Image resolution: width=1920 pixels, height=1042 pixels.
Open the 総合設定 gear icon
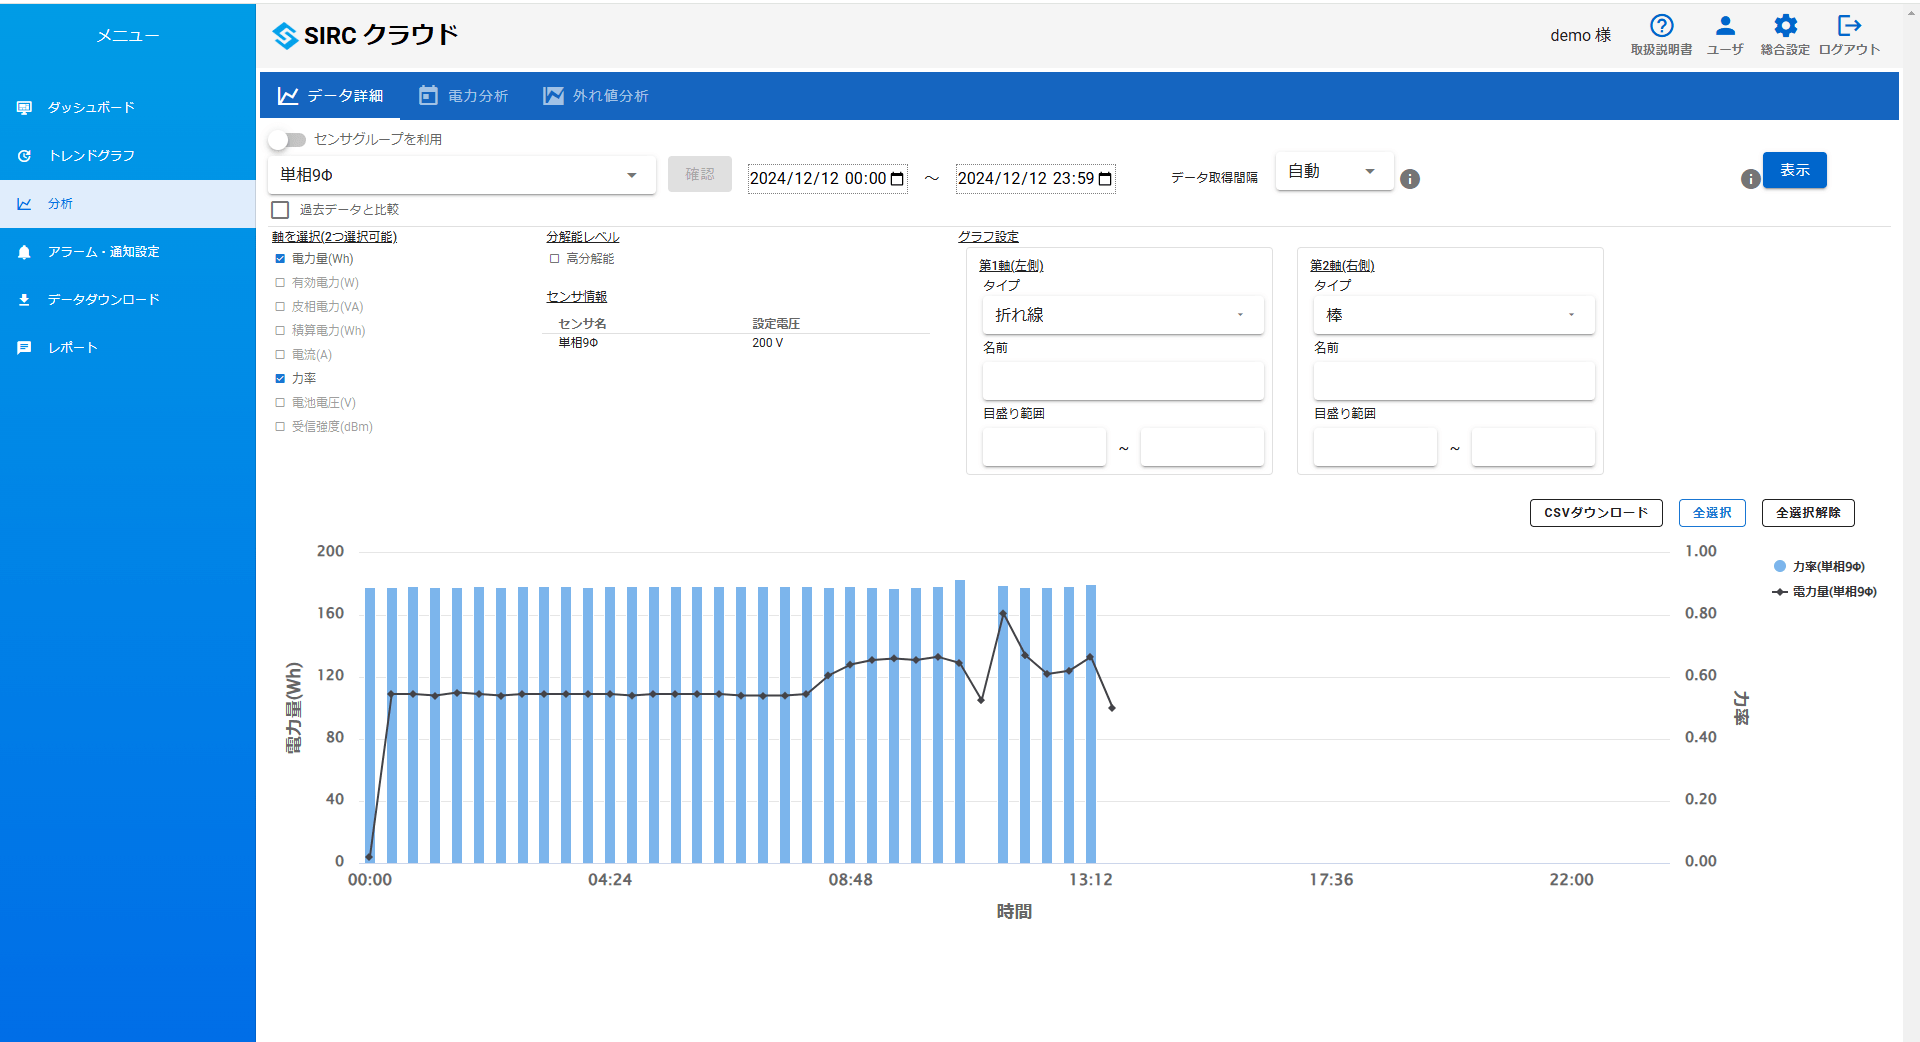1785,27
